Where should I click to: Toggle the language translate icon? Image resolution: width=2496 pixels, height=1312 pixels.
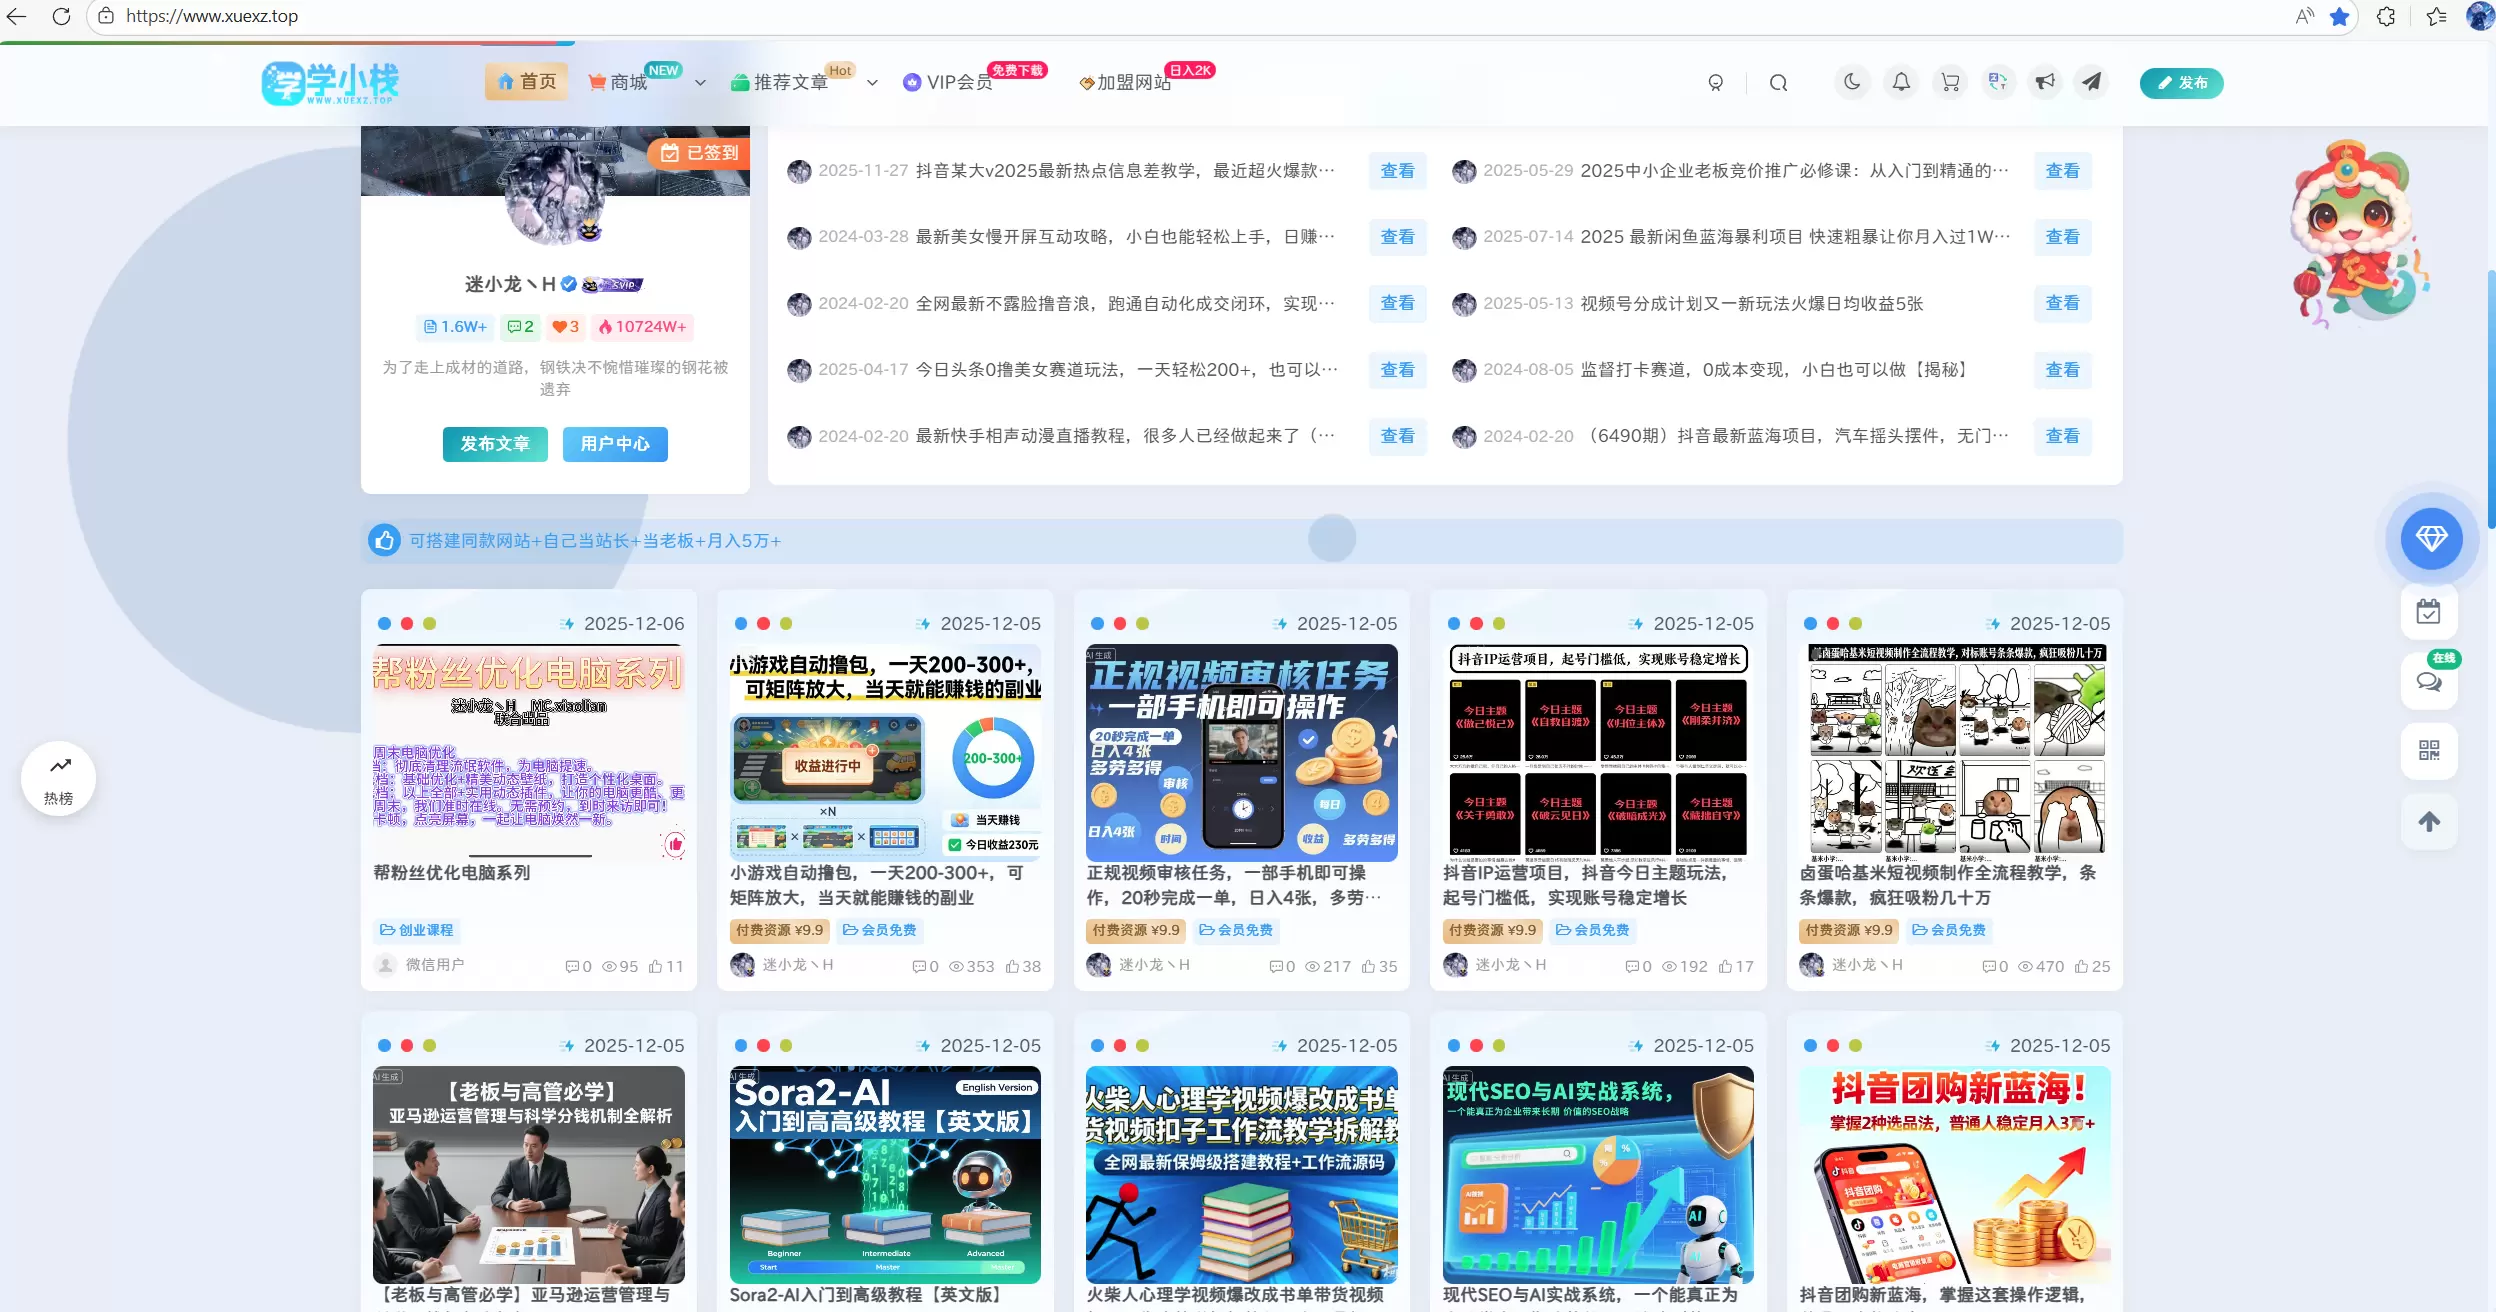click(1998, 82)
